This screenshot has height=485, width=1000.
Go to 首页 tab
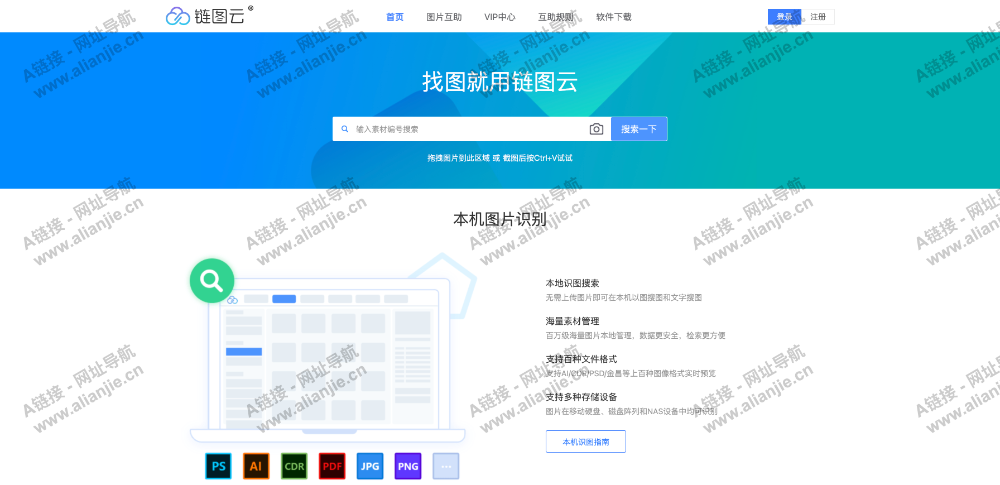click(x=395, y=17)
